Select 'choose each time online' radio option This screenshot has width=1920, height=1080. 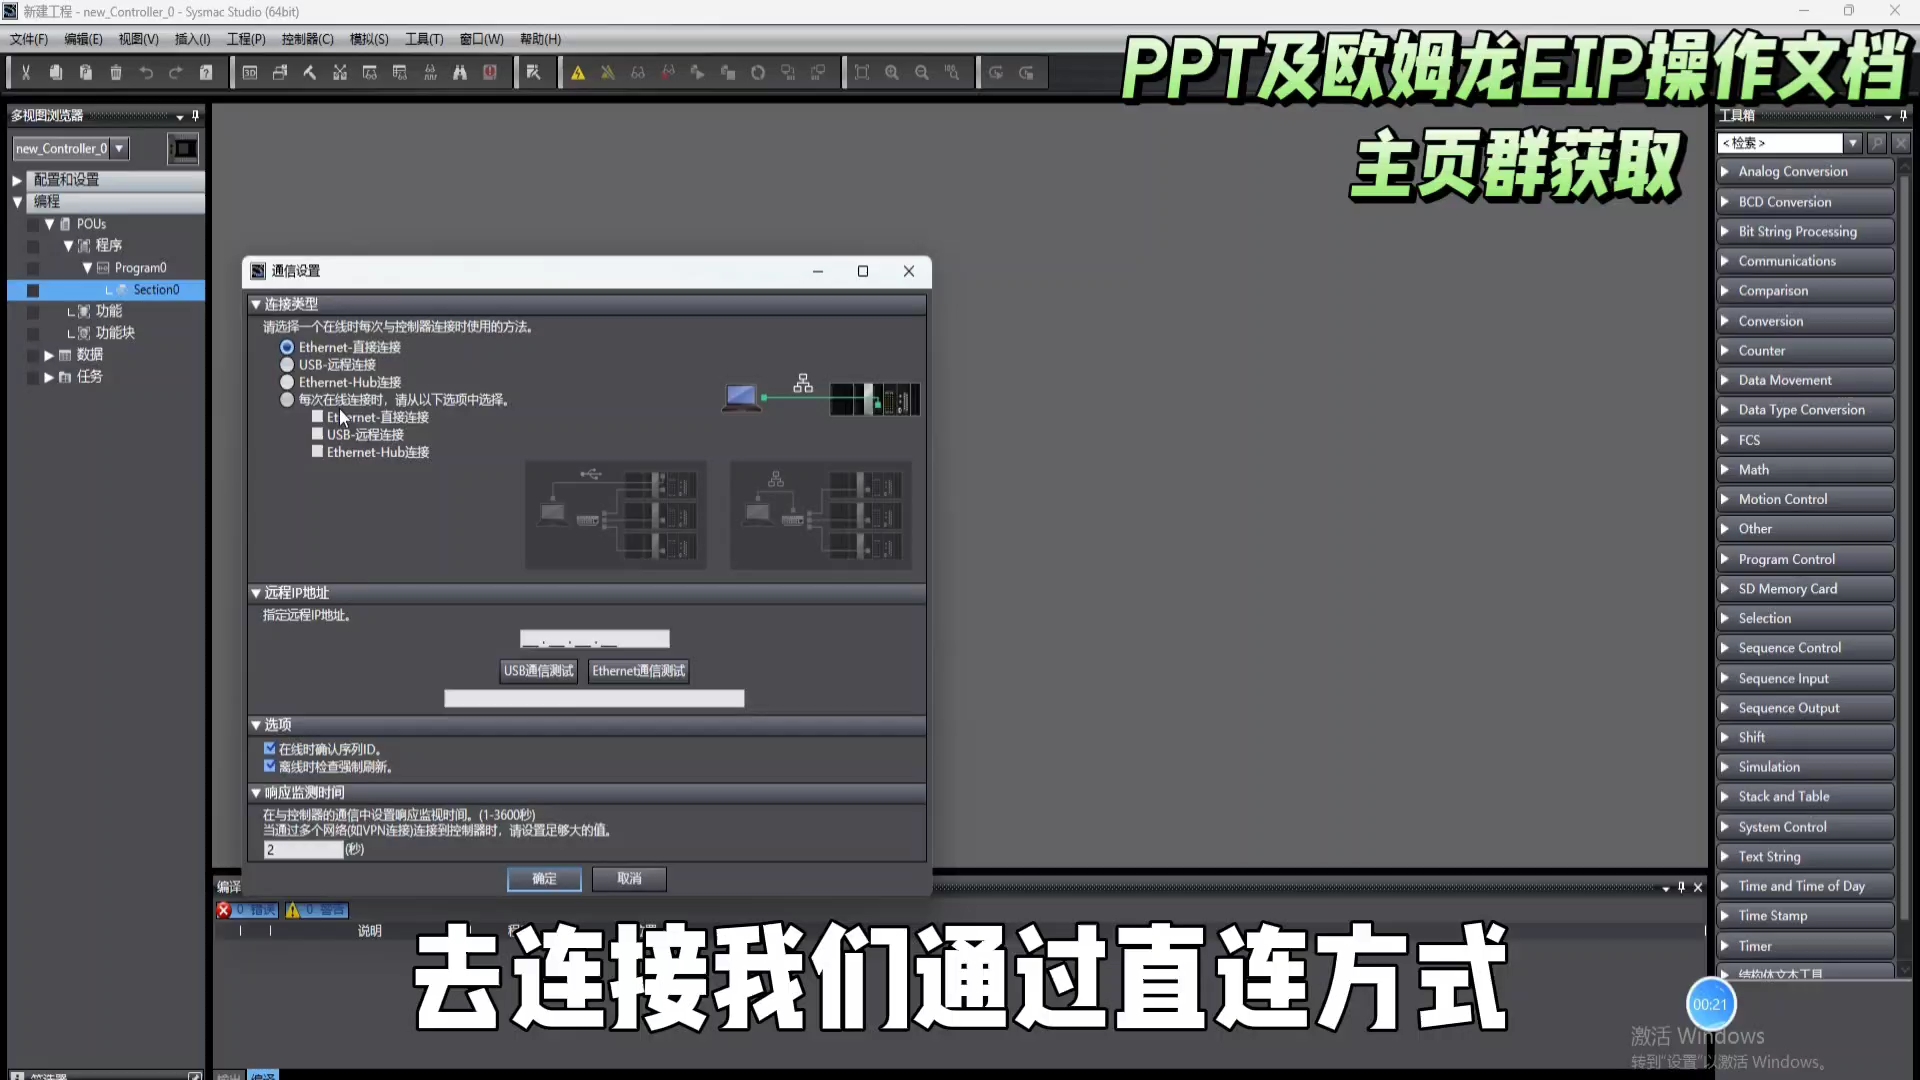tap(287, 400)
